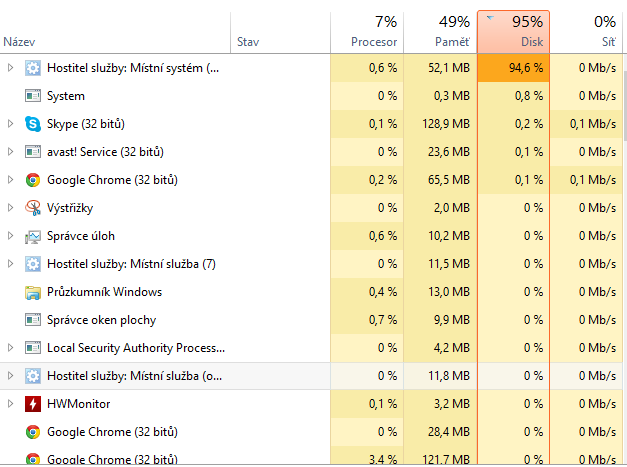This screenshot has width=627, height=467.
Task: Click the avast! Service process icon
Action: pos(33,152)
